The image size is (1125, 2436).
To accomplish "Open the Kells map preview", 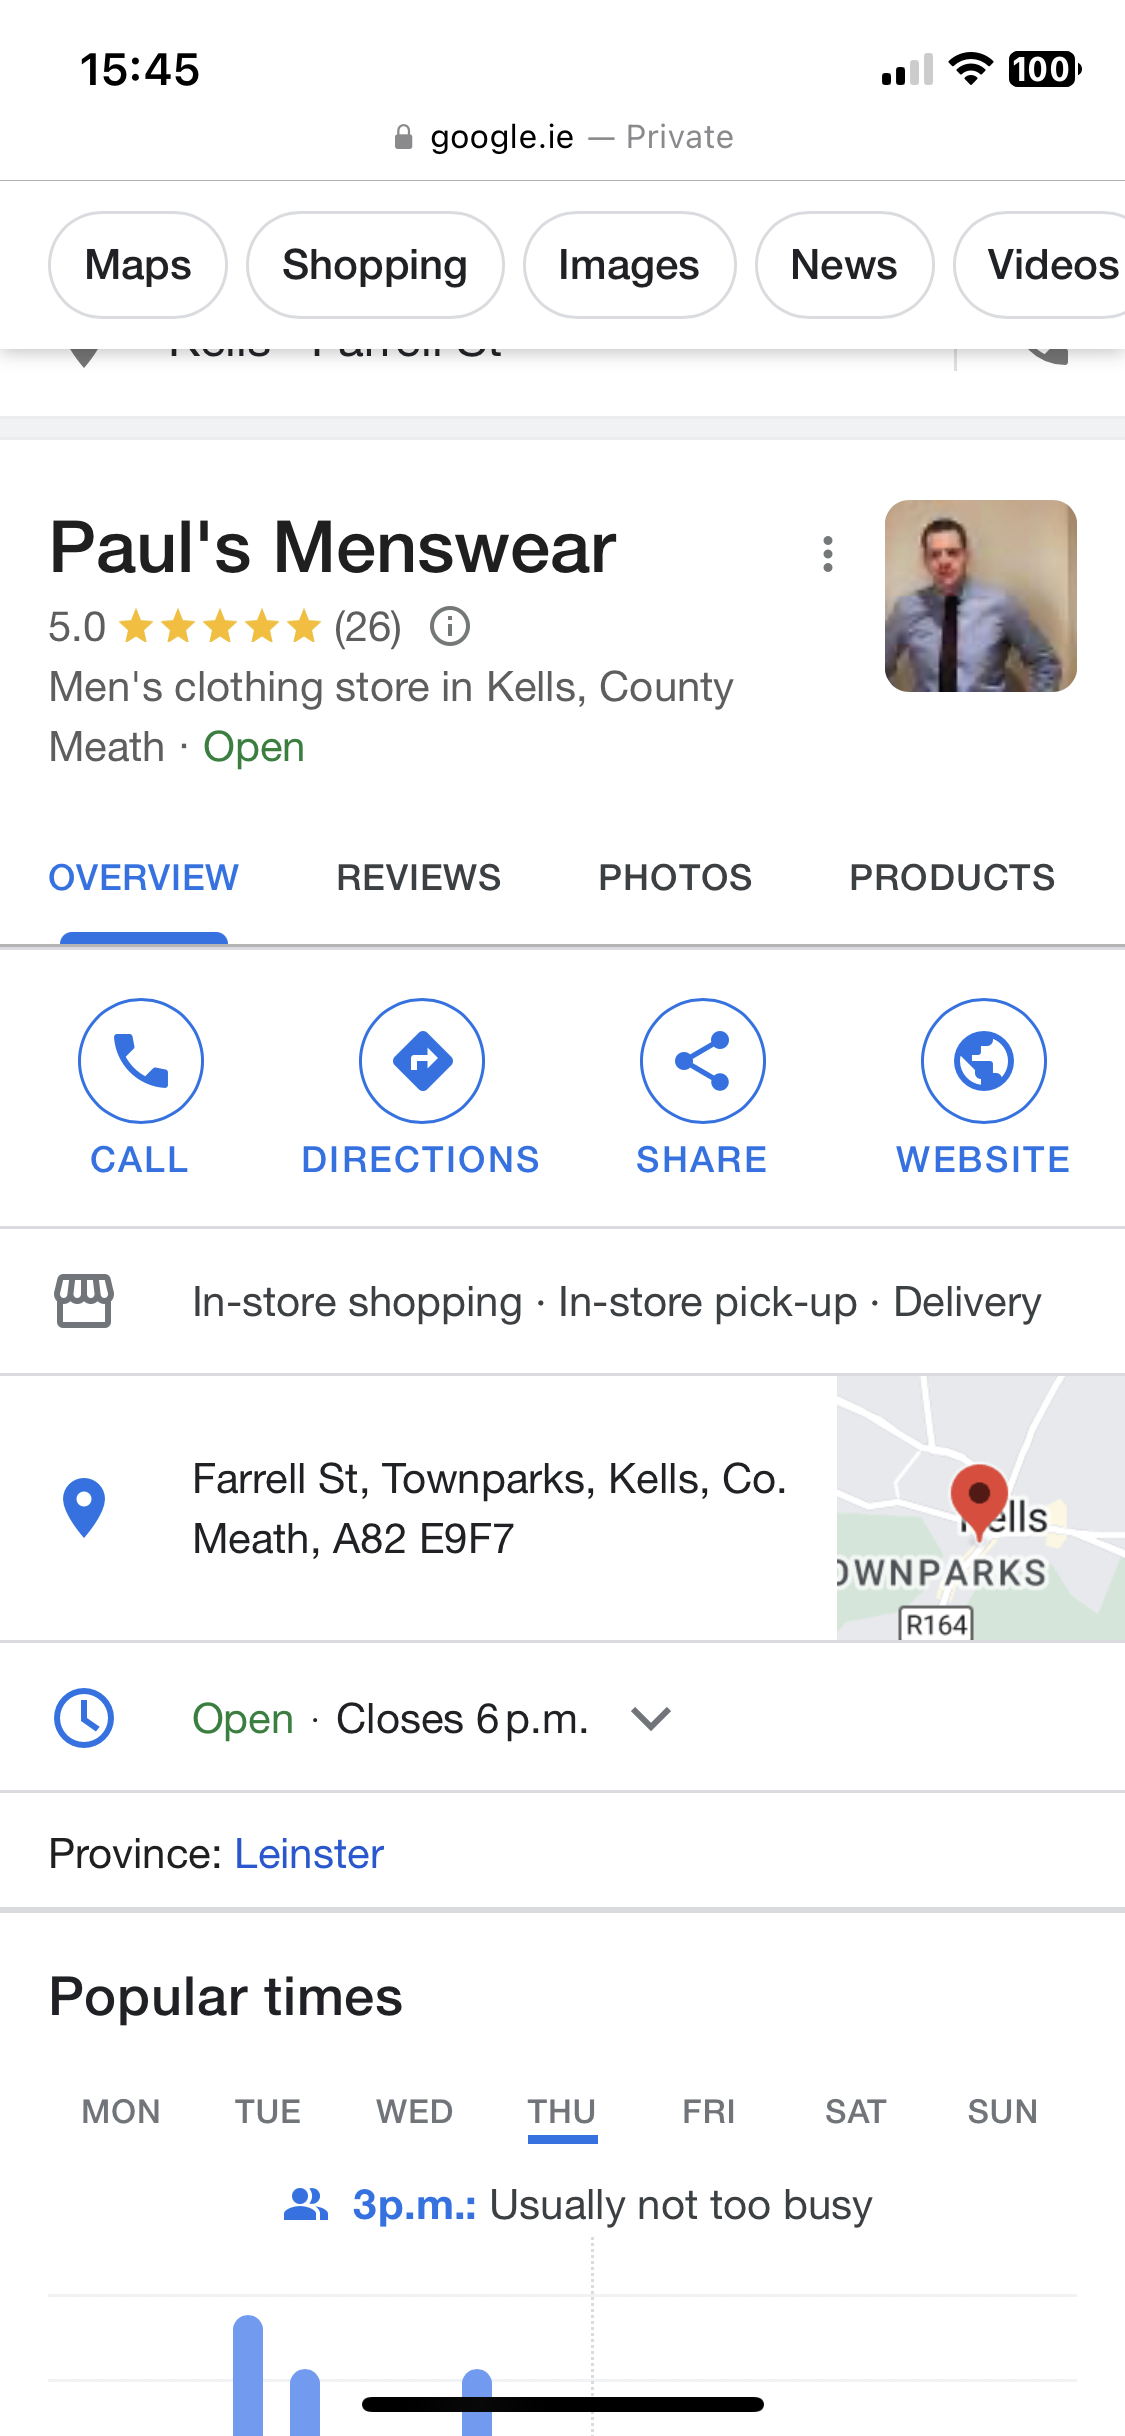I will [981, 1508].
